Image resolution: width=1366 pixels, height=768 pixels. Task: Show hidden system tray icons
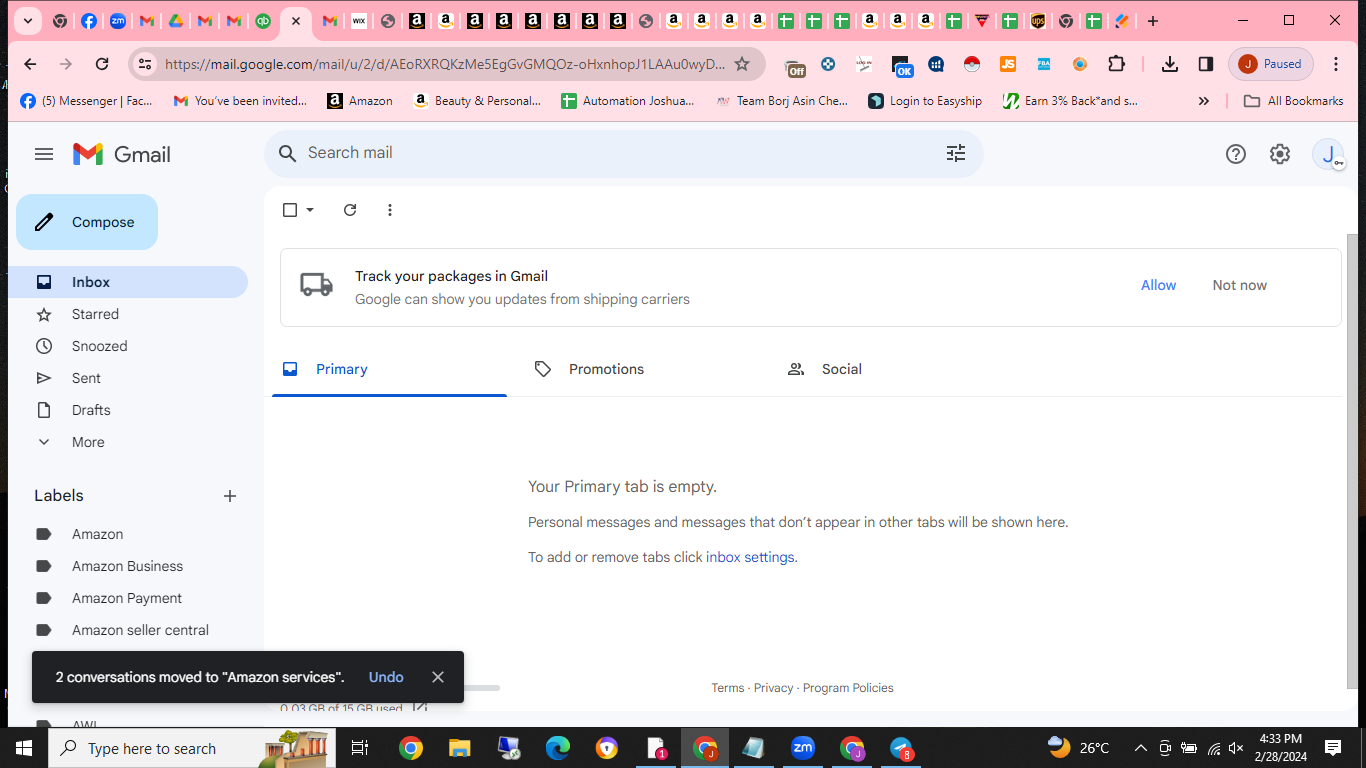click(1140, 748)
